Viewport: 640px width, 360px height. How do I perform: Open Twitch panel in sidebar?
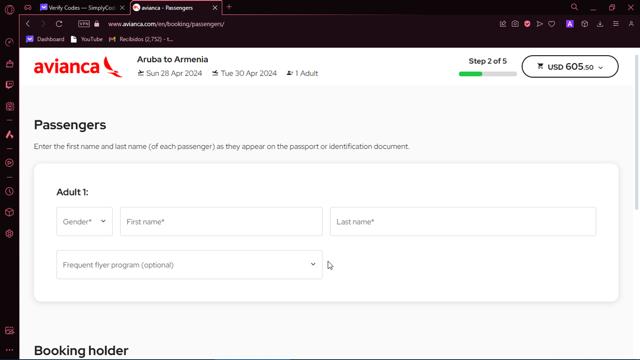pyautogui.click(x=9, y=85)
